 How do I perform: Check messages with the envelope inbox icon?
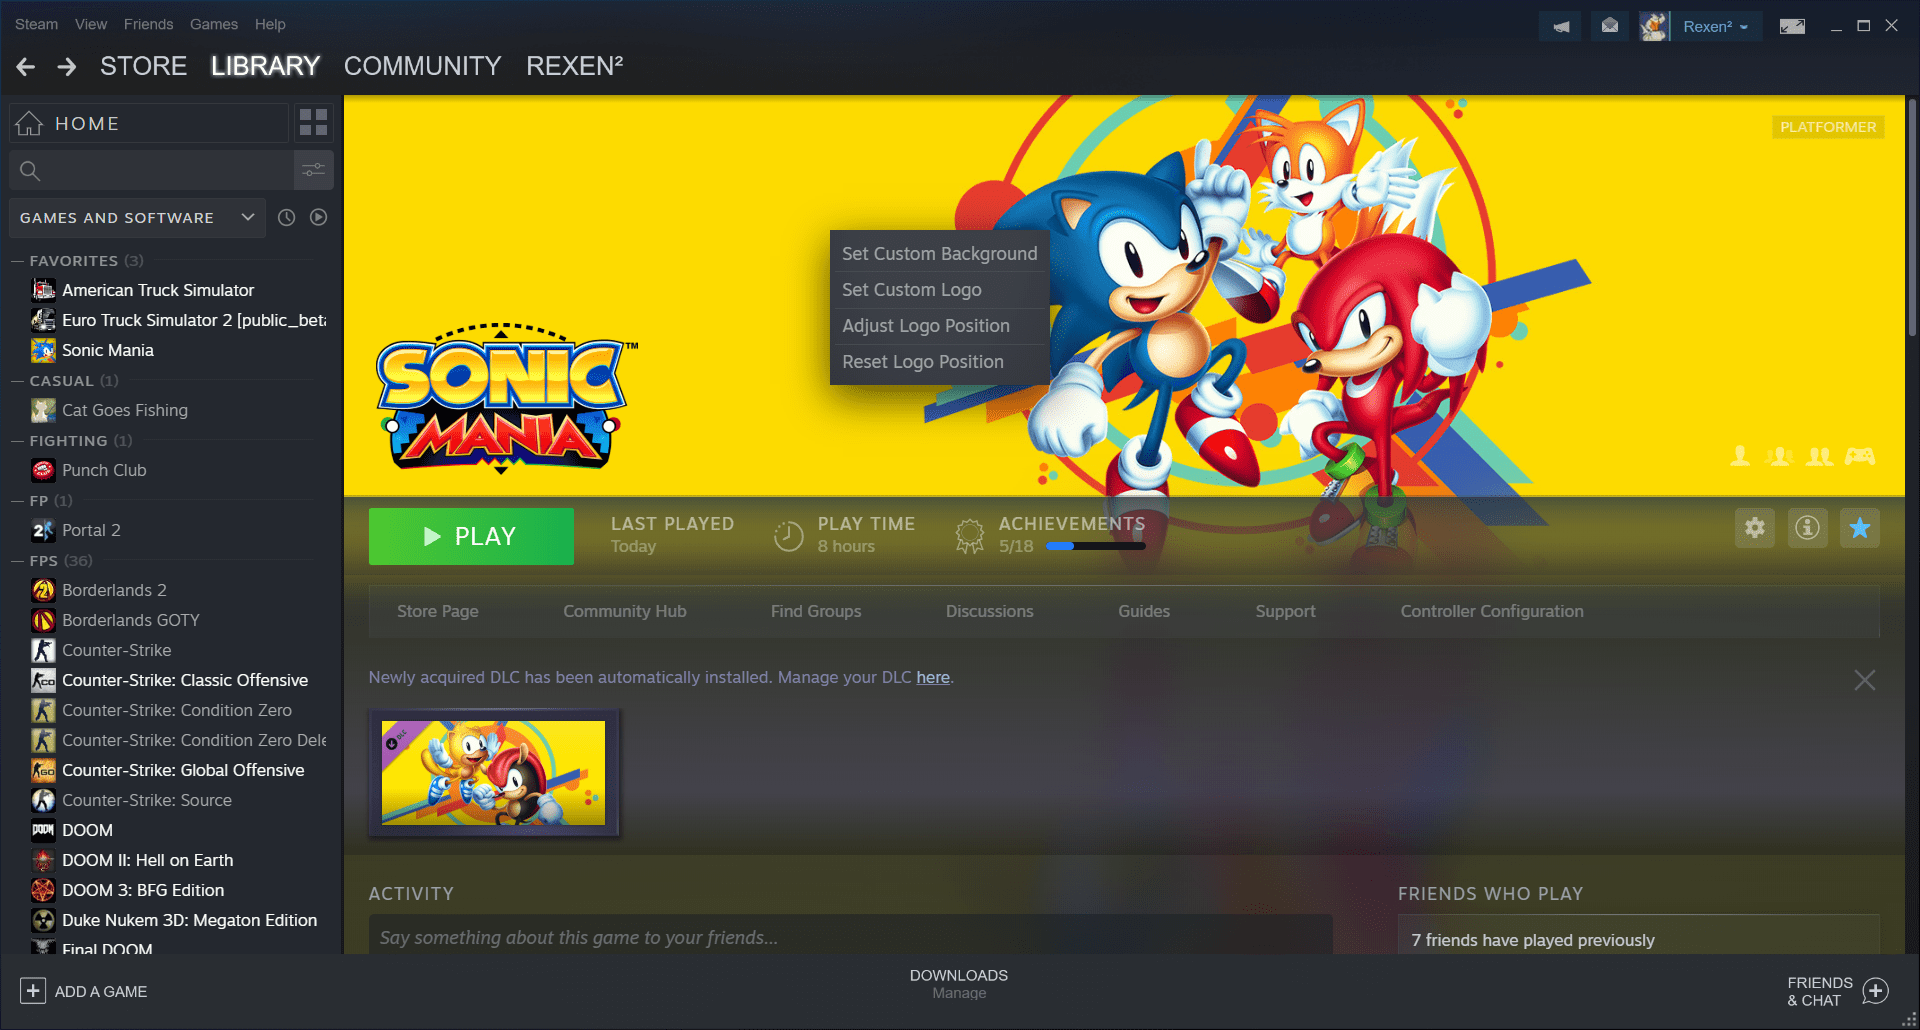(x=1609, y=26)
